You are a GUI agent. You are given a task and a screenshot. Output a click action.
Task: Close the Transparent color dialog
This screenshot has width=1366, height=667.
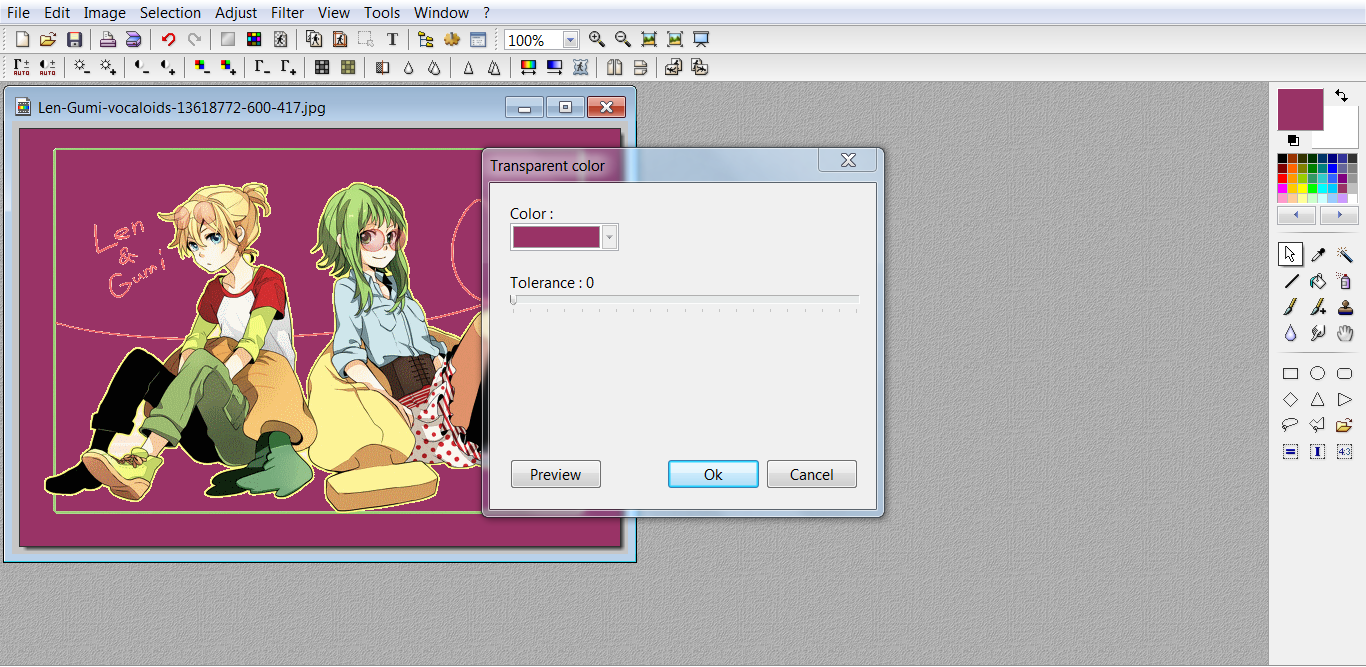point(848,160)
